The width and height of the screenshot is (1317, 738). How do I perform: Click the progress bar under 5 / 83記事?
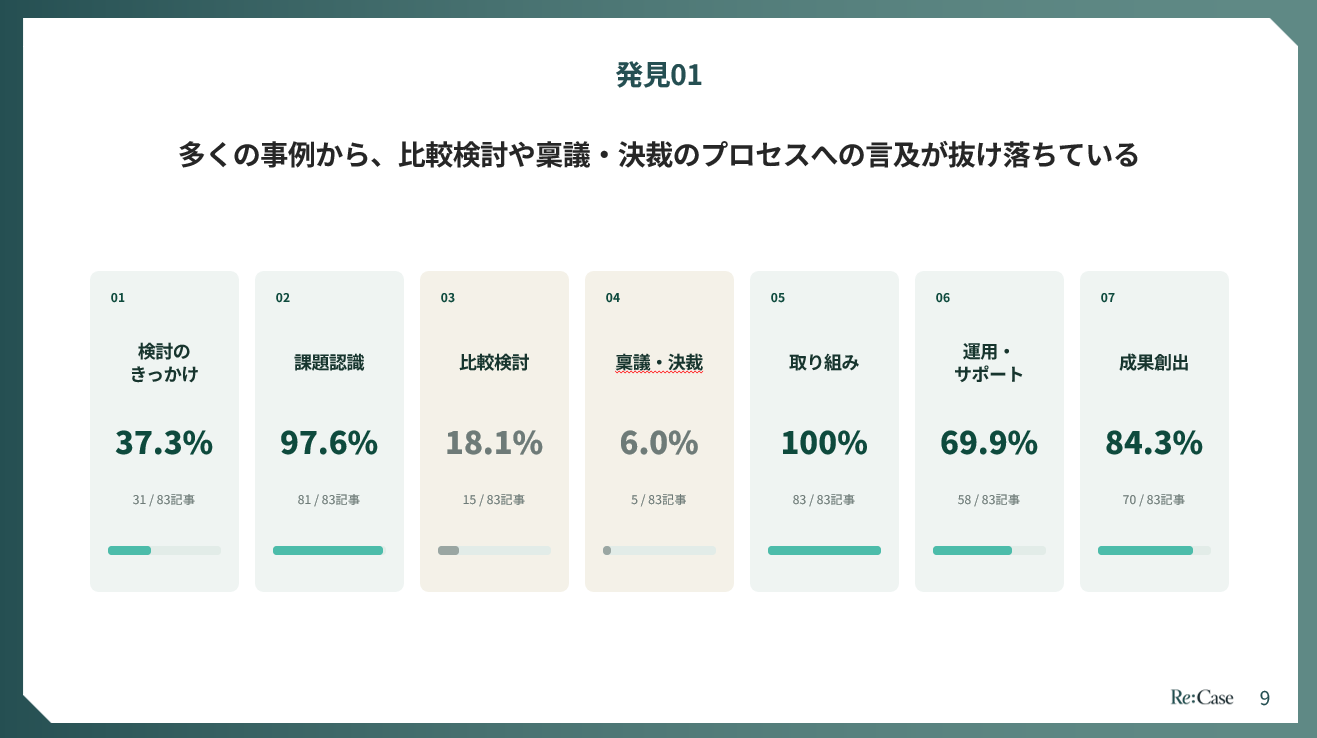(659, 550)
